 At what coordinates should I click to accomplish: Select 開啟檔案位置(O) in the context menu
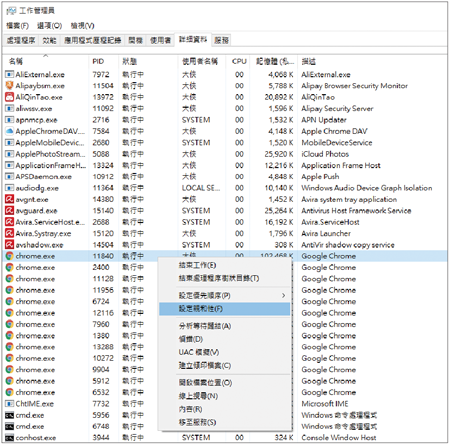205,383
